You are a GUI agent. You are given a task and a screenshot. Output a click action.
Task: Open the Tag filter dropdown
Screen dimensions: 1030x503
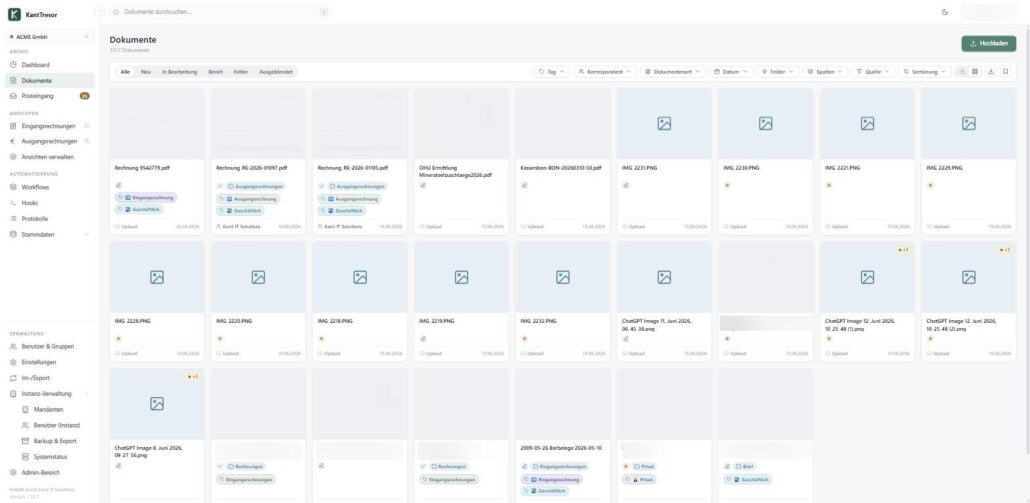(551, 72)
